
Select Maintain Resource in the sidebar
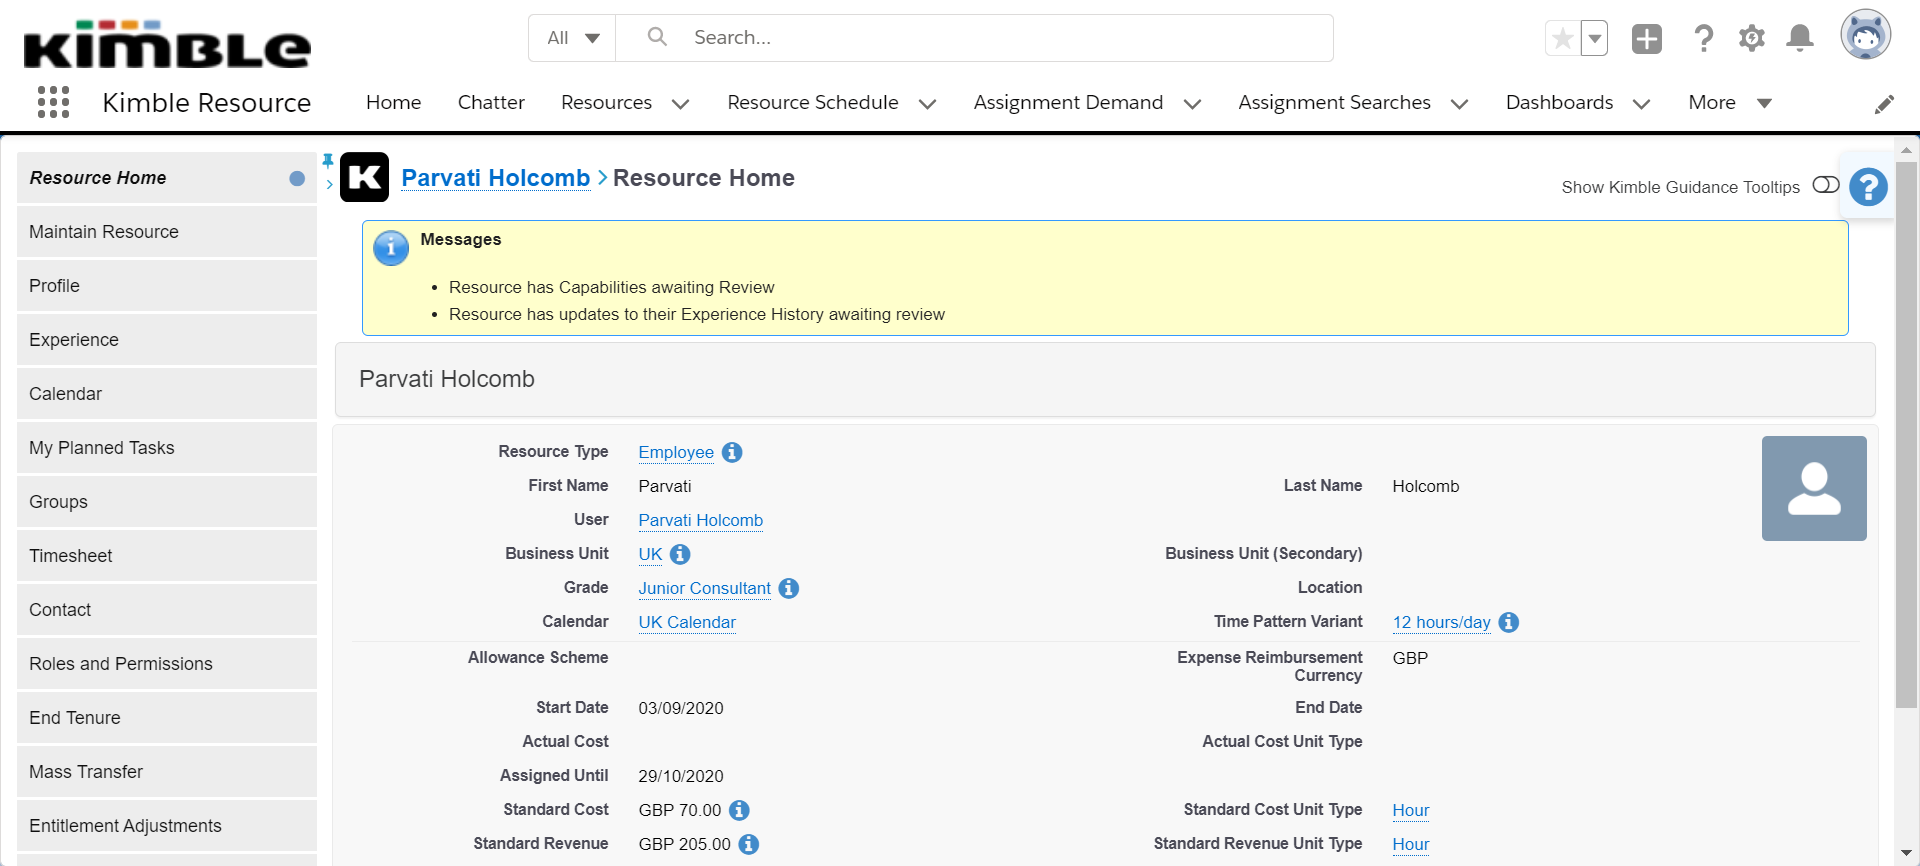click(167, 232)
